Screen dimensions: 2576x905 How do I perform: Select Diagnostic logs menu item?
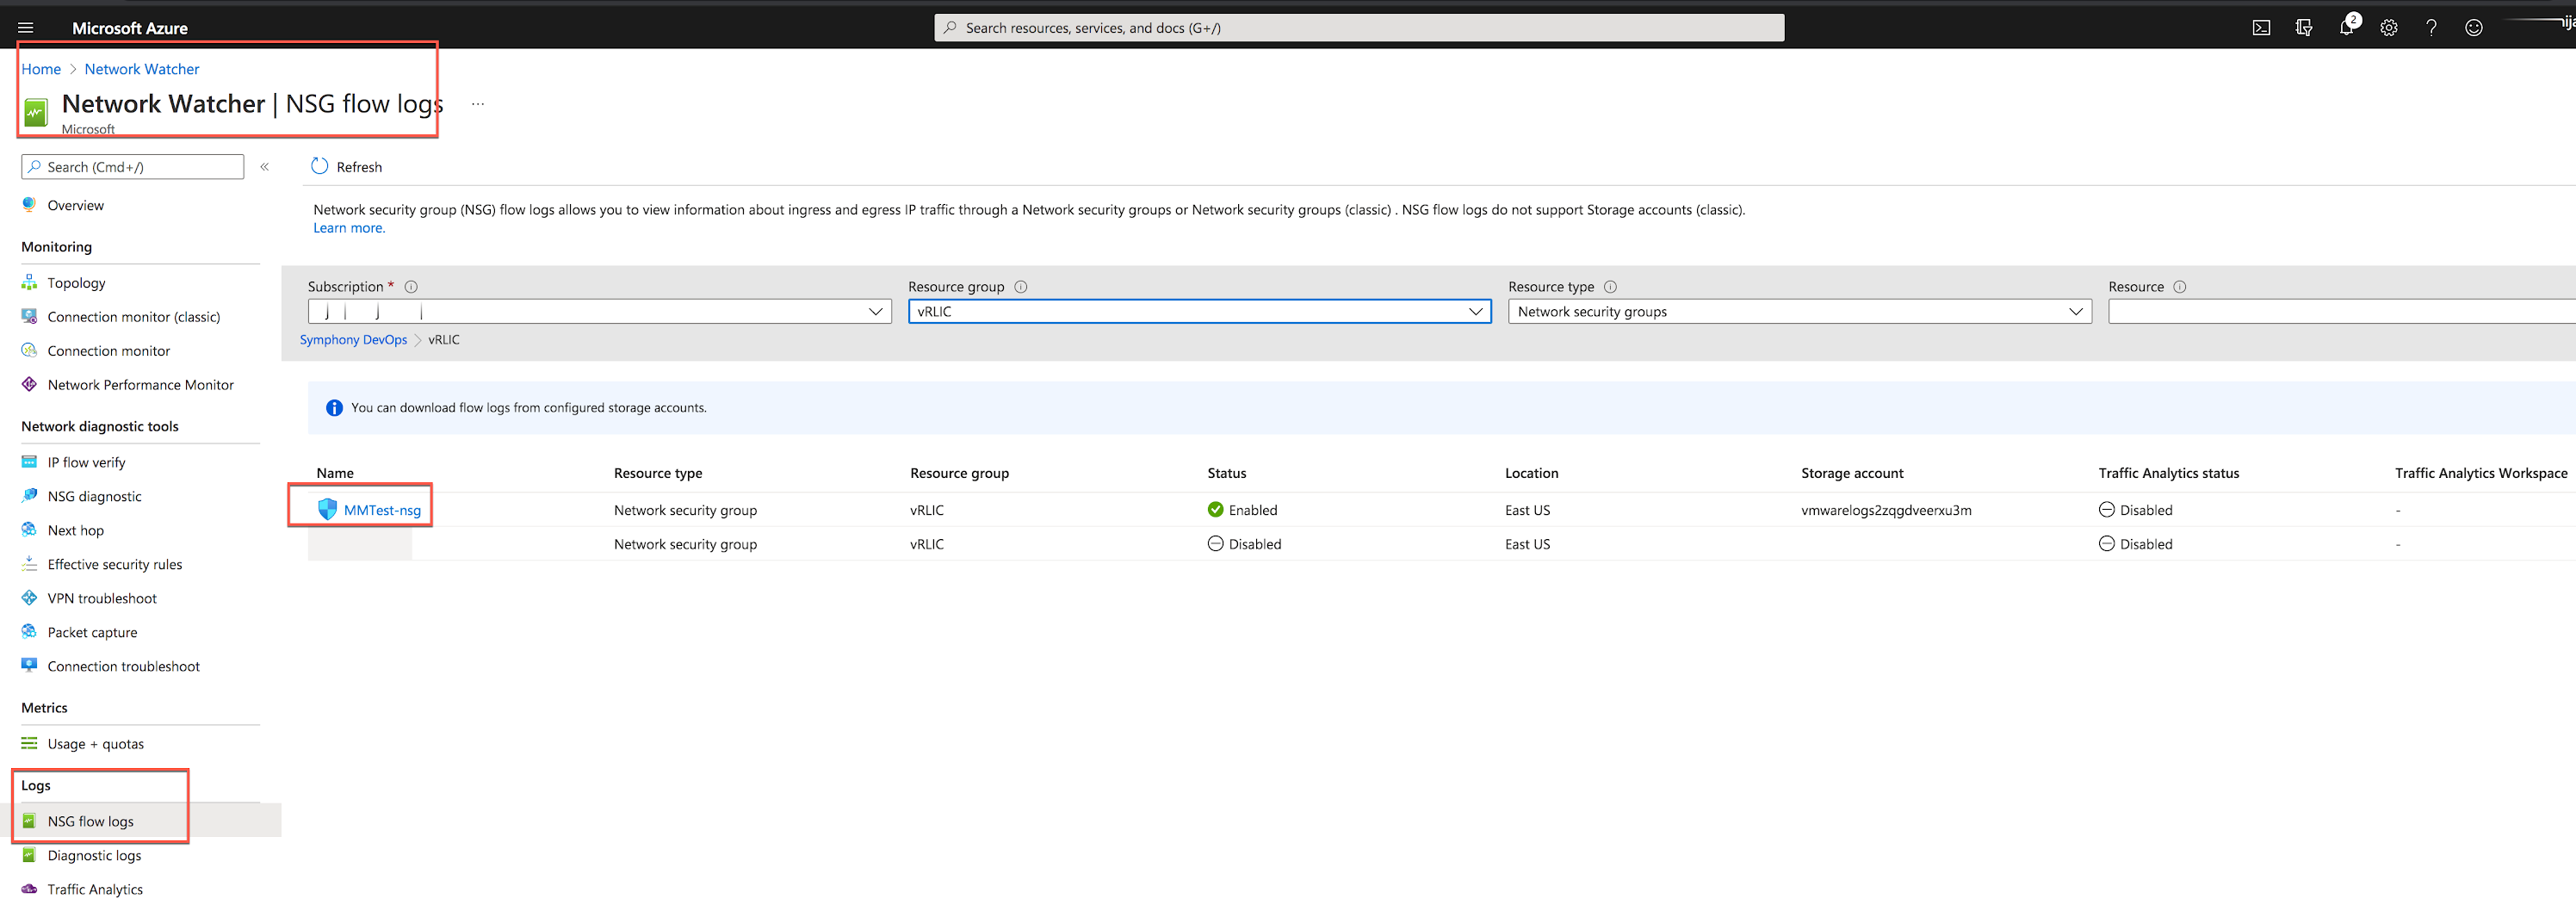click(x=94, y=855)
